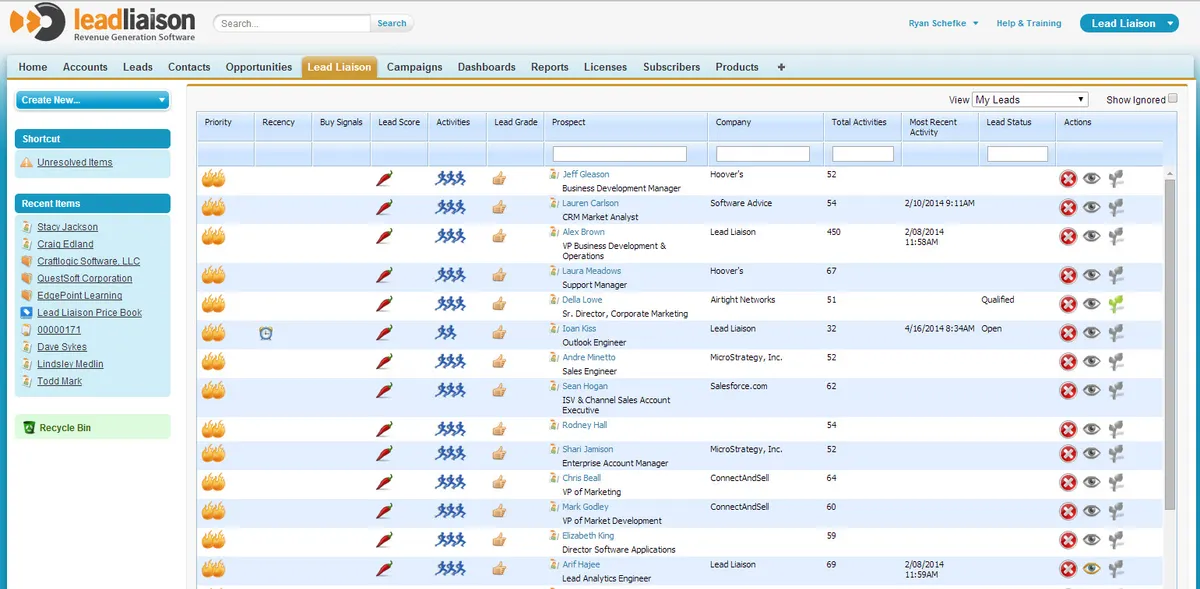
Task: Click the running figures activities icon for Alex Brown
Action: pyautogui.click(x=450, y=237)
